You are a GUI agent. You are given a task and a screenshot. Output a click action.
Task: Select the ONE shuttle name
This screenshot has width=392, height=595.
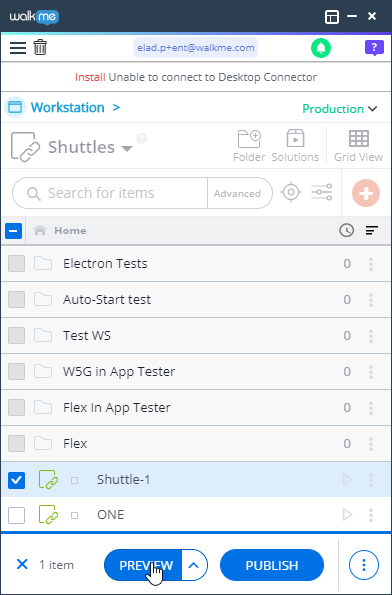coord(110,515)
